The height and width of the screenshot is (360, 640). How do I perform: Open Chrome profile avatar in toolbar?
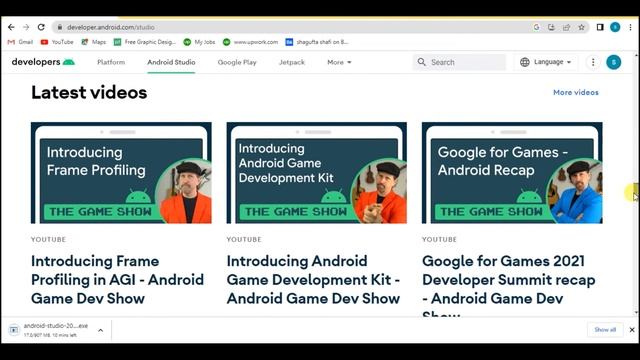(615, 27)
